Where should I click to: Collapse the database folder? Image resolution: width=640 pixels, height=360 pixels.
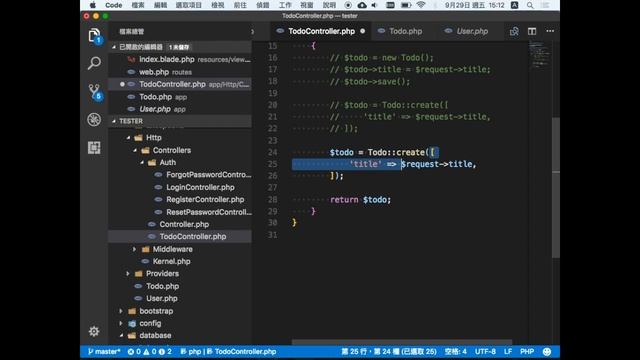pos(121,336)
